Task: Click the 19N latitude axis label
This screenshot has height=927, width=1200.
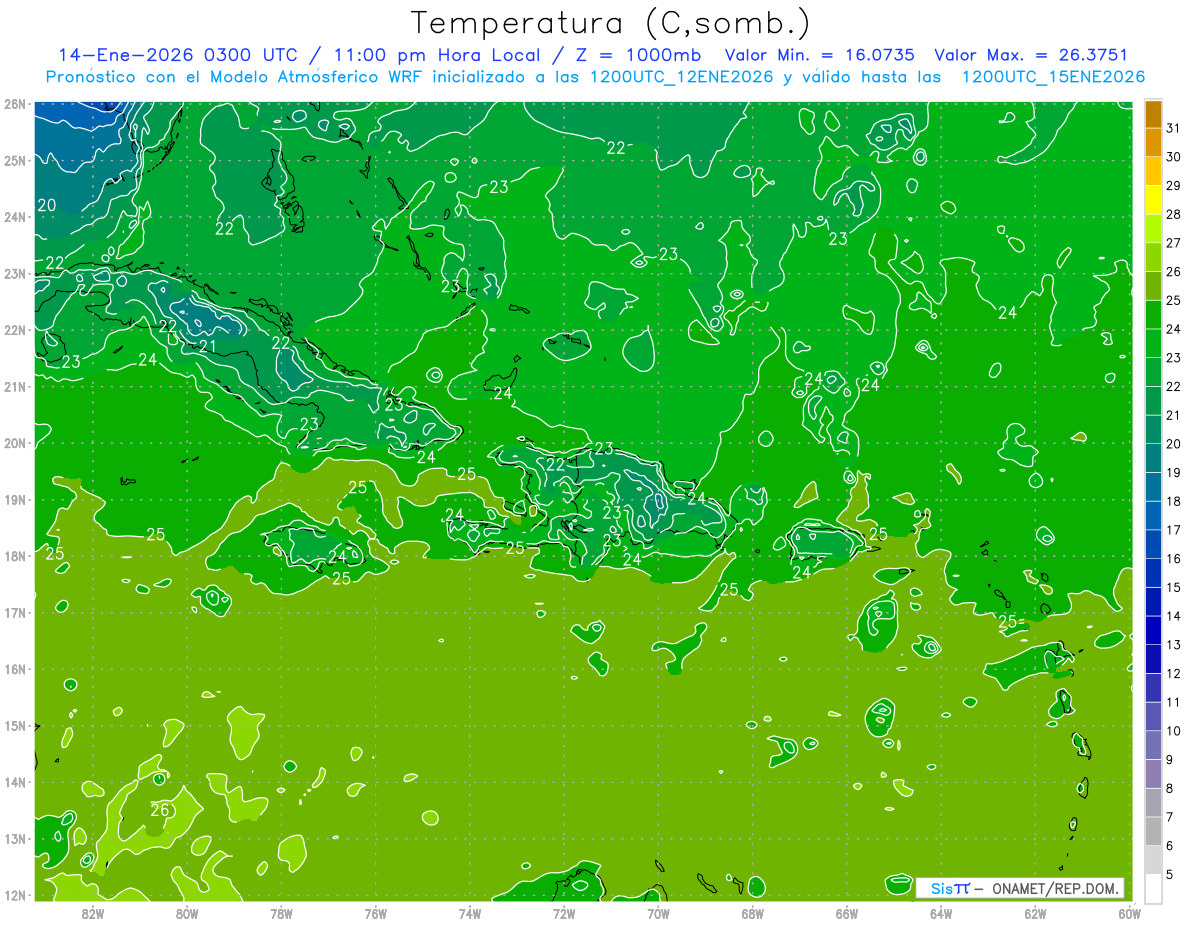Action: pyautogui.click(x=14, y=499)
